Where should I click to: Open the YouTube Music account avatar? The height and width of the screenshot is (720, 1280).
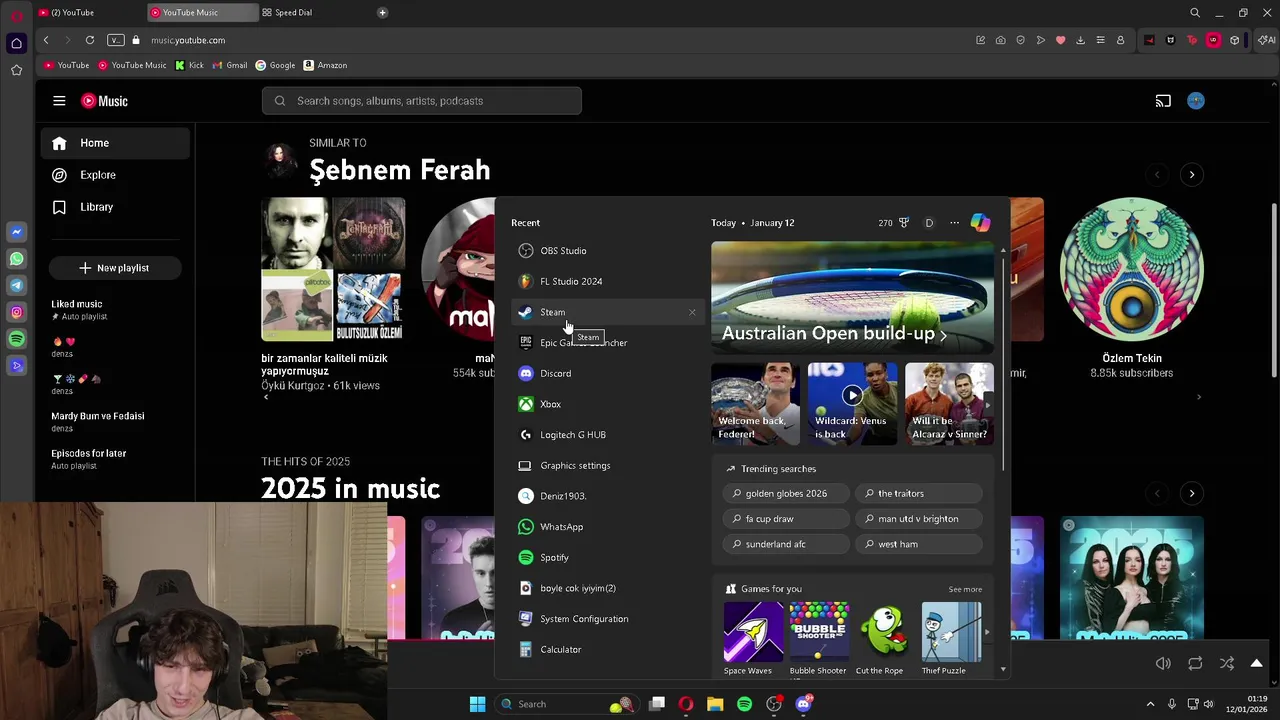tap(1196, 101)
